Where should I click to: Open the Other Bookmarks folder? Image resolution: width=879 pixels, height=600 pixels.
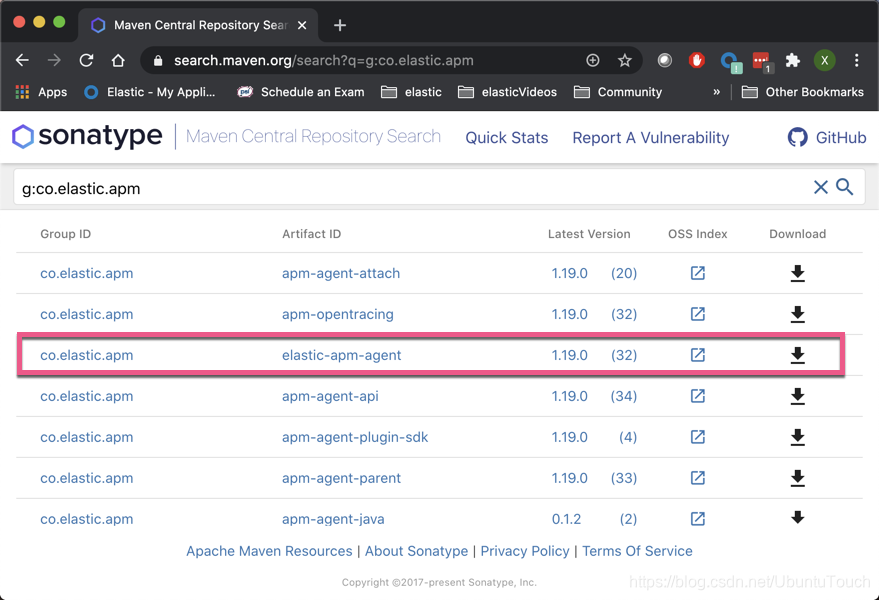(x=803, y=92)
